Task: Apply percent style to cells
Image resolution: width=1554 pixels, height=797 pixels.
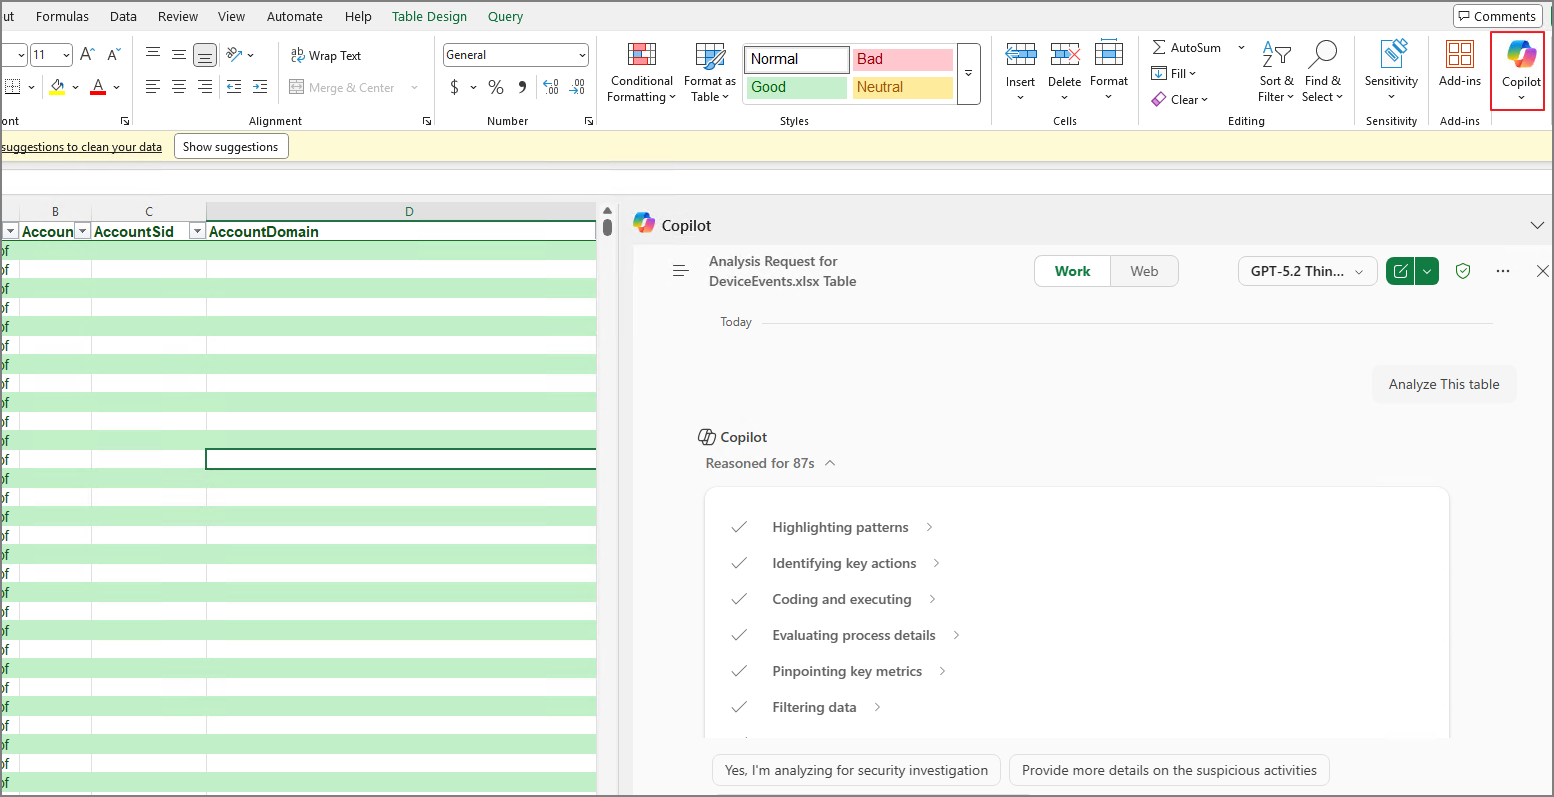Action: point(496,87)
